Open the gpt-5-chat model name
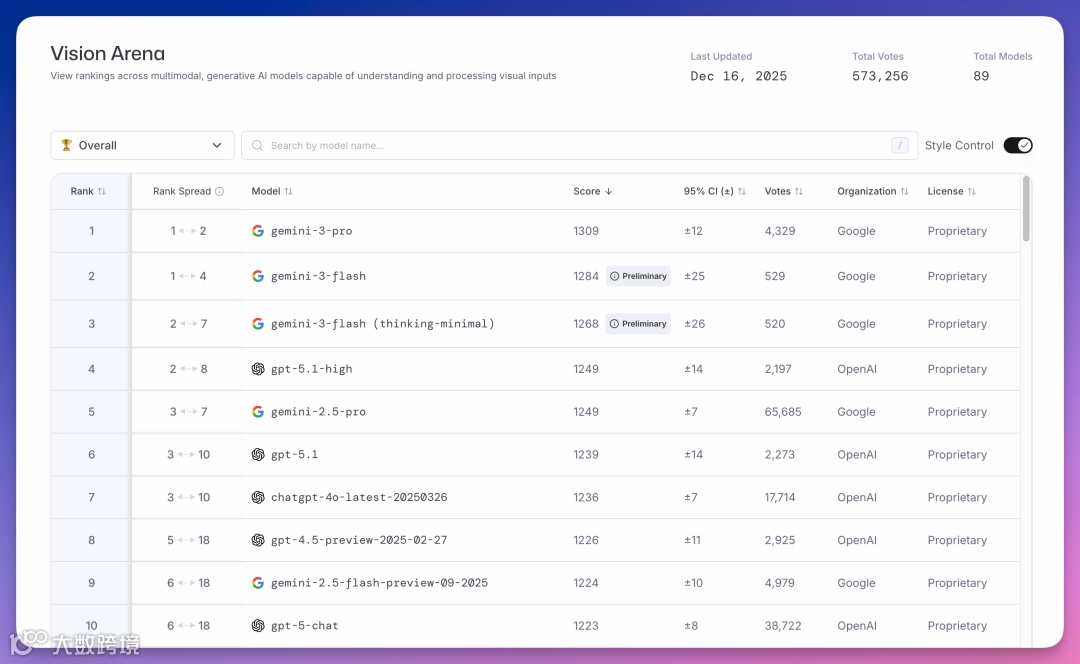1080x664 pixels. click(x=304, y=625)
